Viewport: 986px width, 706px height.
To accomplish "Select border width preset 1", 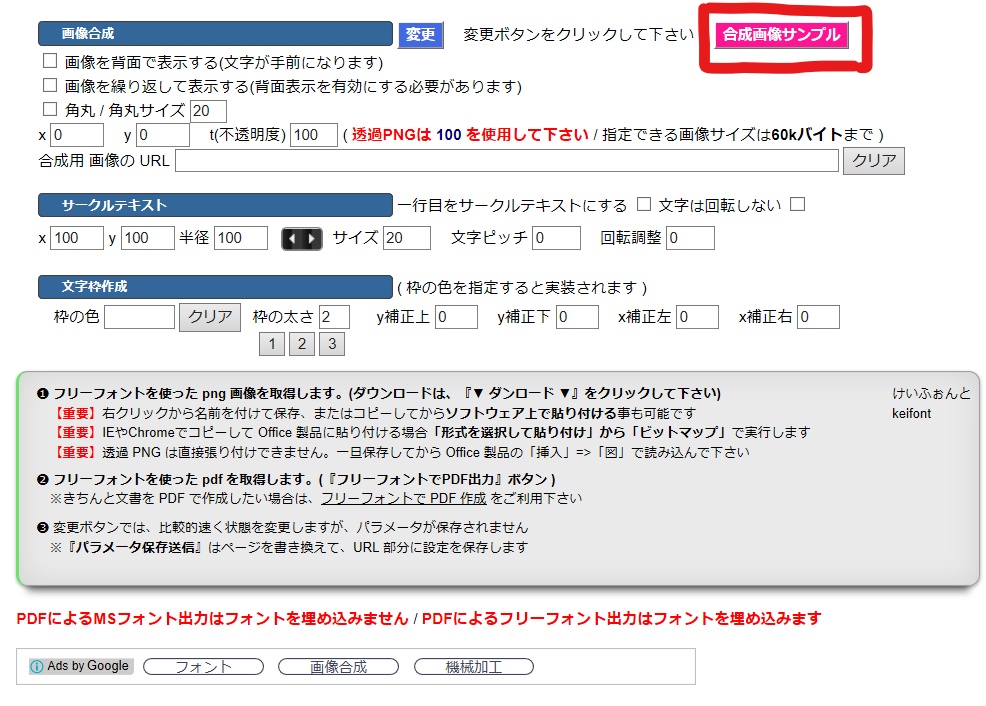I will 271,343.
